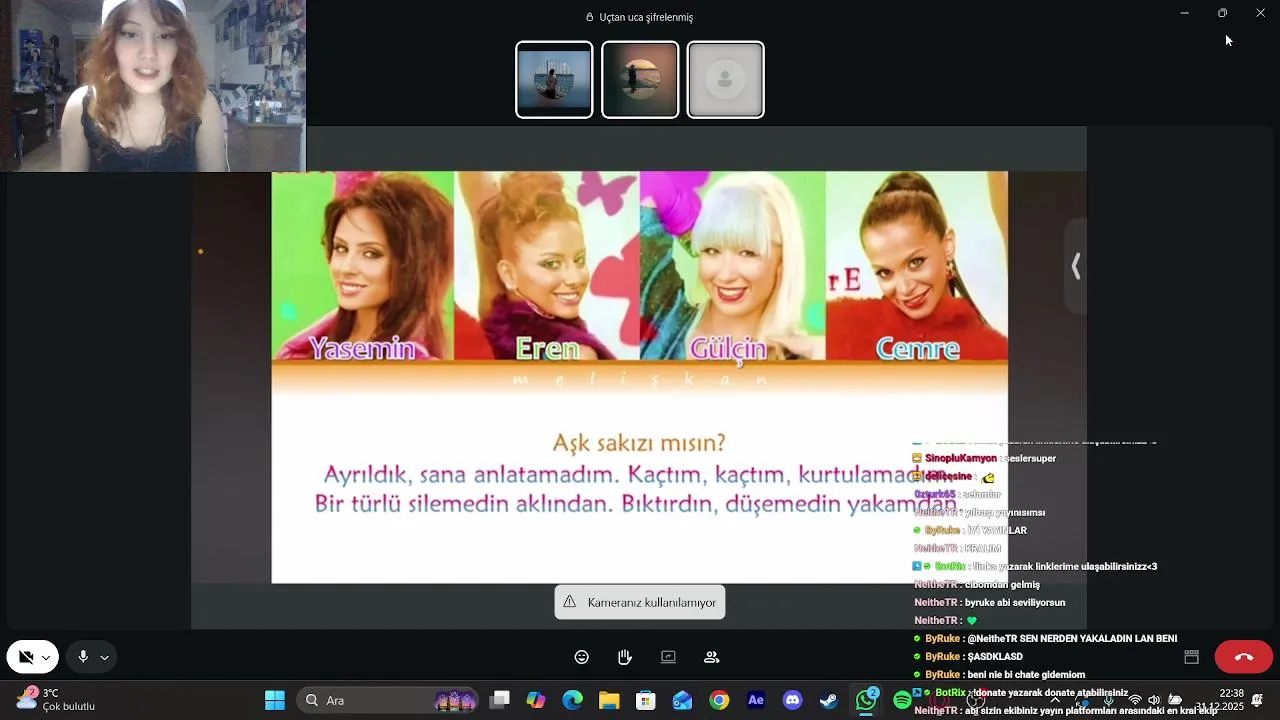1280x720 pixels.
Task: End the call with the red button
Action: click(x=1244, y=657)
